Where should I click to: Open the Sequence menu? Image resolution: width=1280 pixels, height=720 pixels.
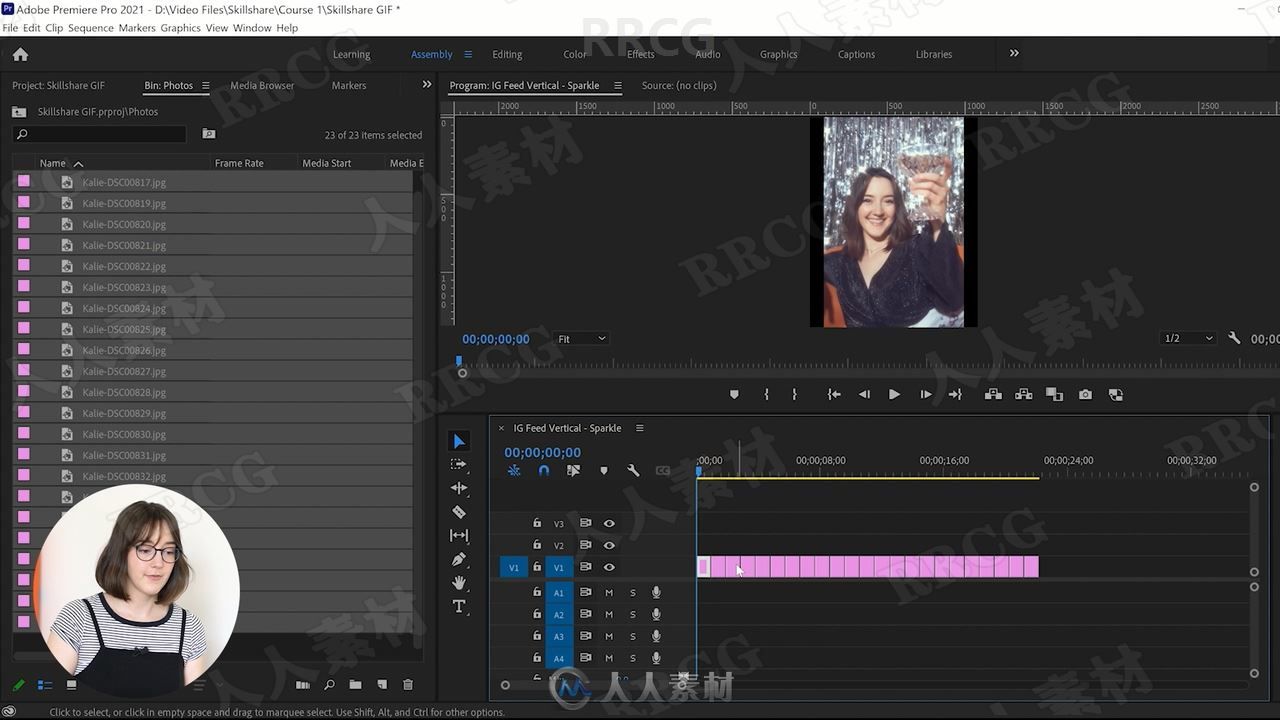pos(90,28)
